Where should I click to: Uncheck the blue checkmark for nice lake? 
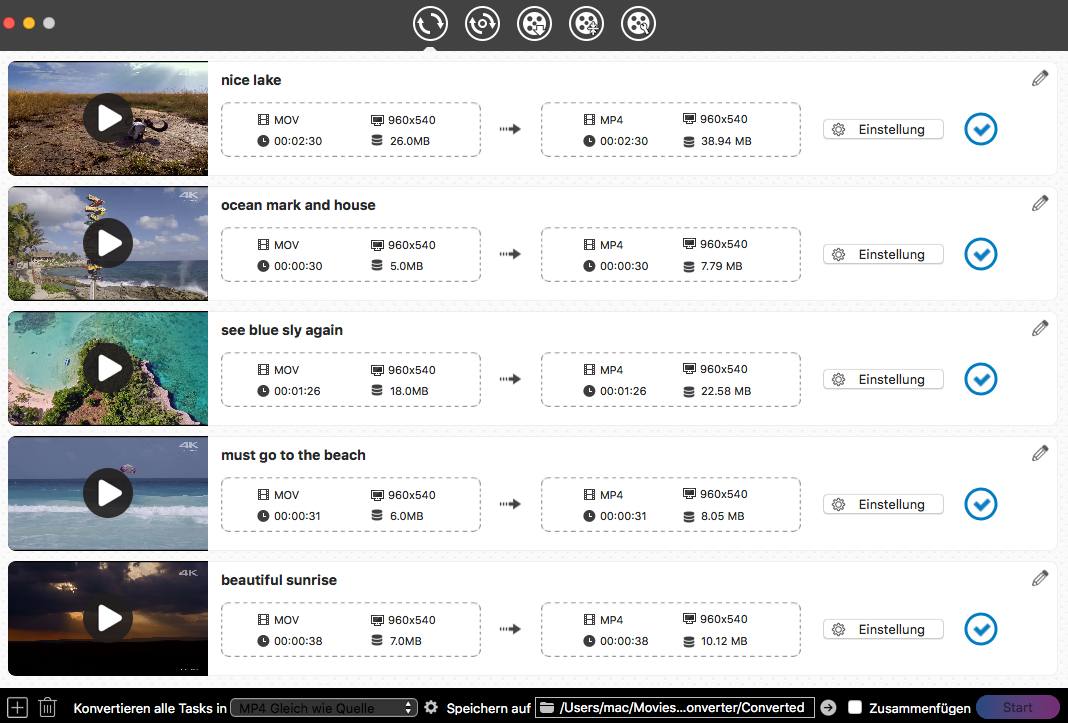pos(981,129)
